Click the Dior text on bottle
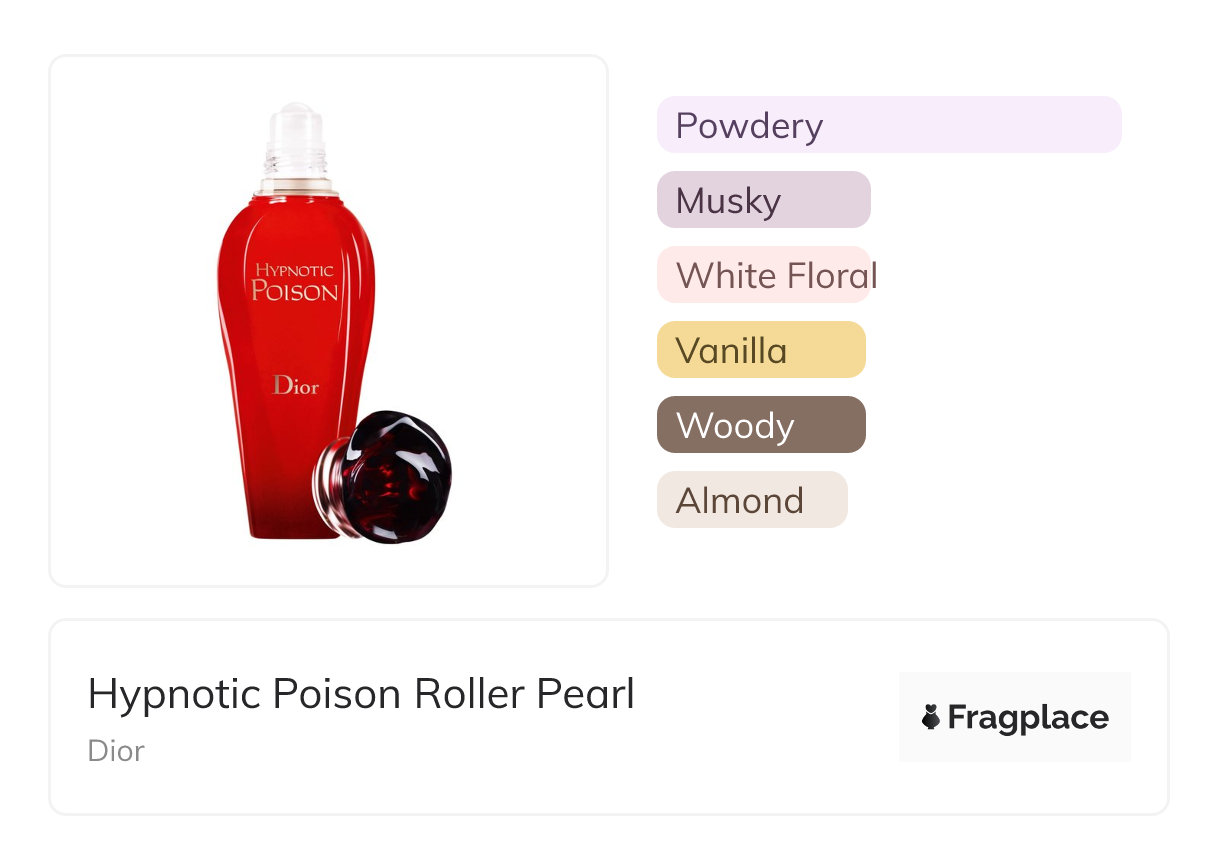This screenshot has height=864, width=1218. [x=296, y=385]
